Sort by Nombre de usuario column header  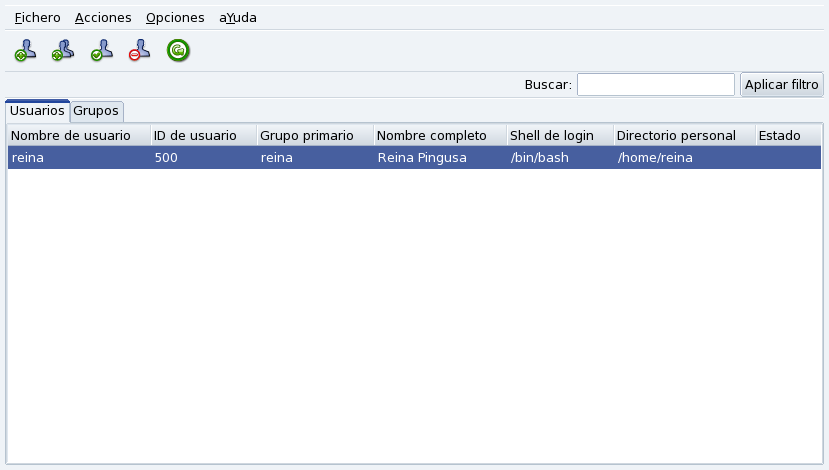click(78, 135)
